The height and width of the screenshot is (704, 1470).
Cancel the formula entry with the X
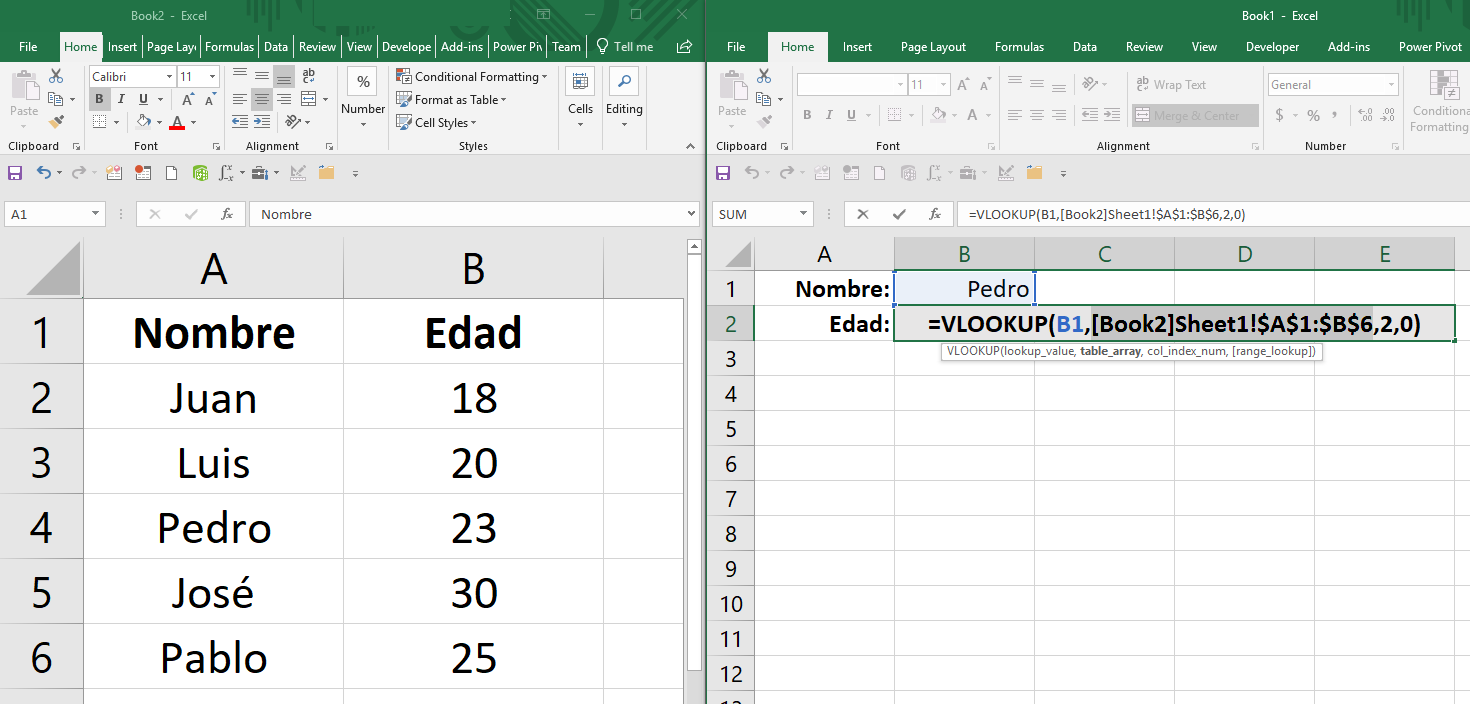point(863,214)
